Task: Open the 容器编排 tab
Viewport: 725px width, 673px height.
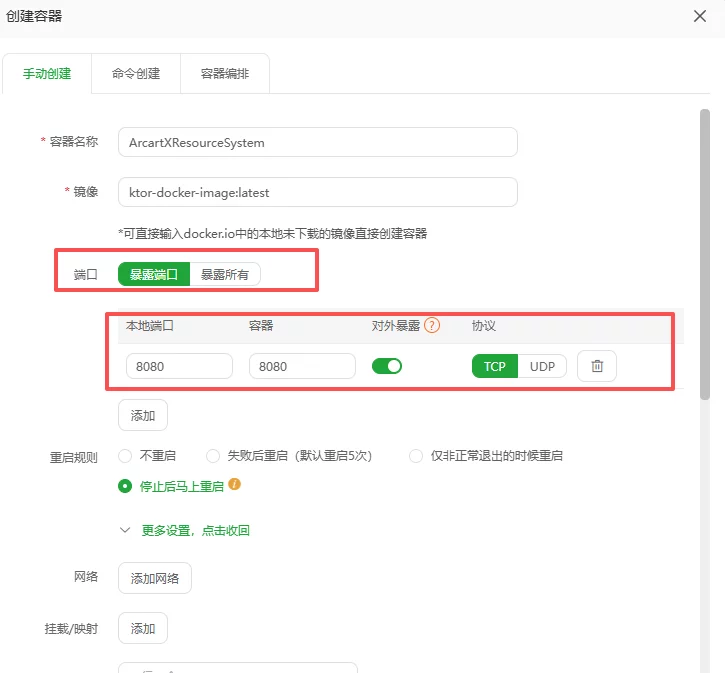Action: point(224,73)
